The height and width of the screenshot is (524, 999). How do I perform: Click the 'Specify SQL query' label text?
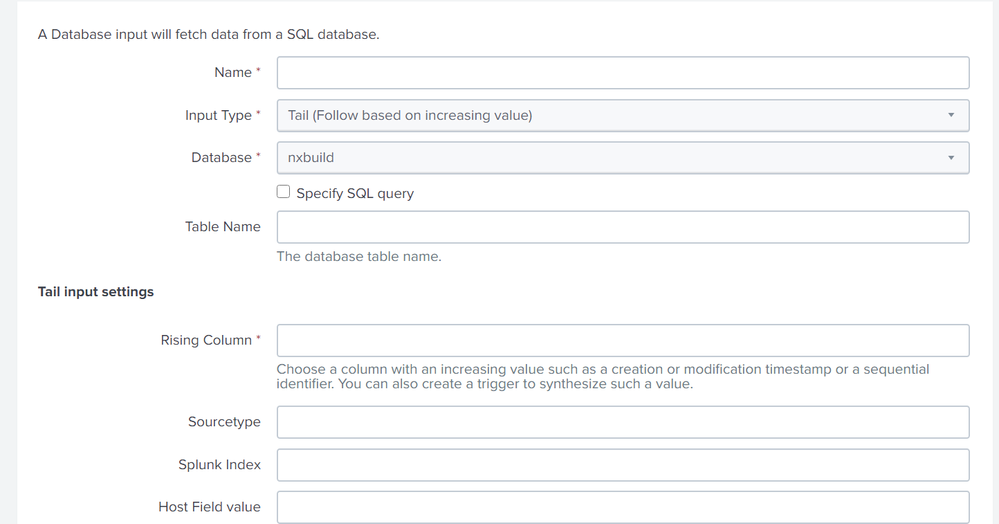[355, 193]
